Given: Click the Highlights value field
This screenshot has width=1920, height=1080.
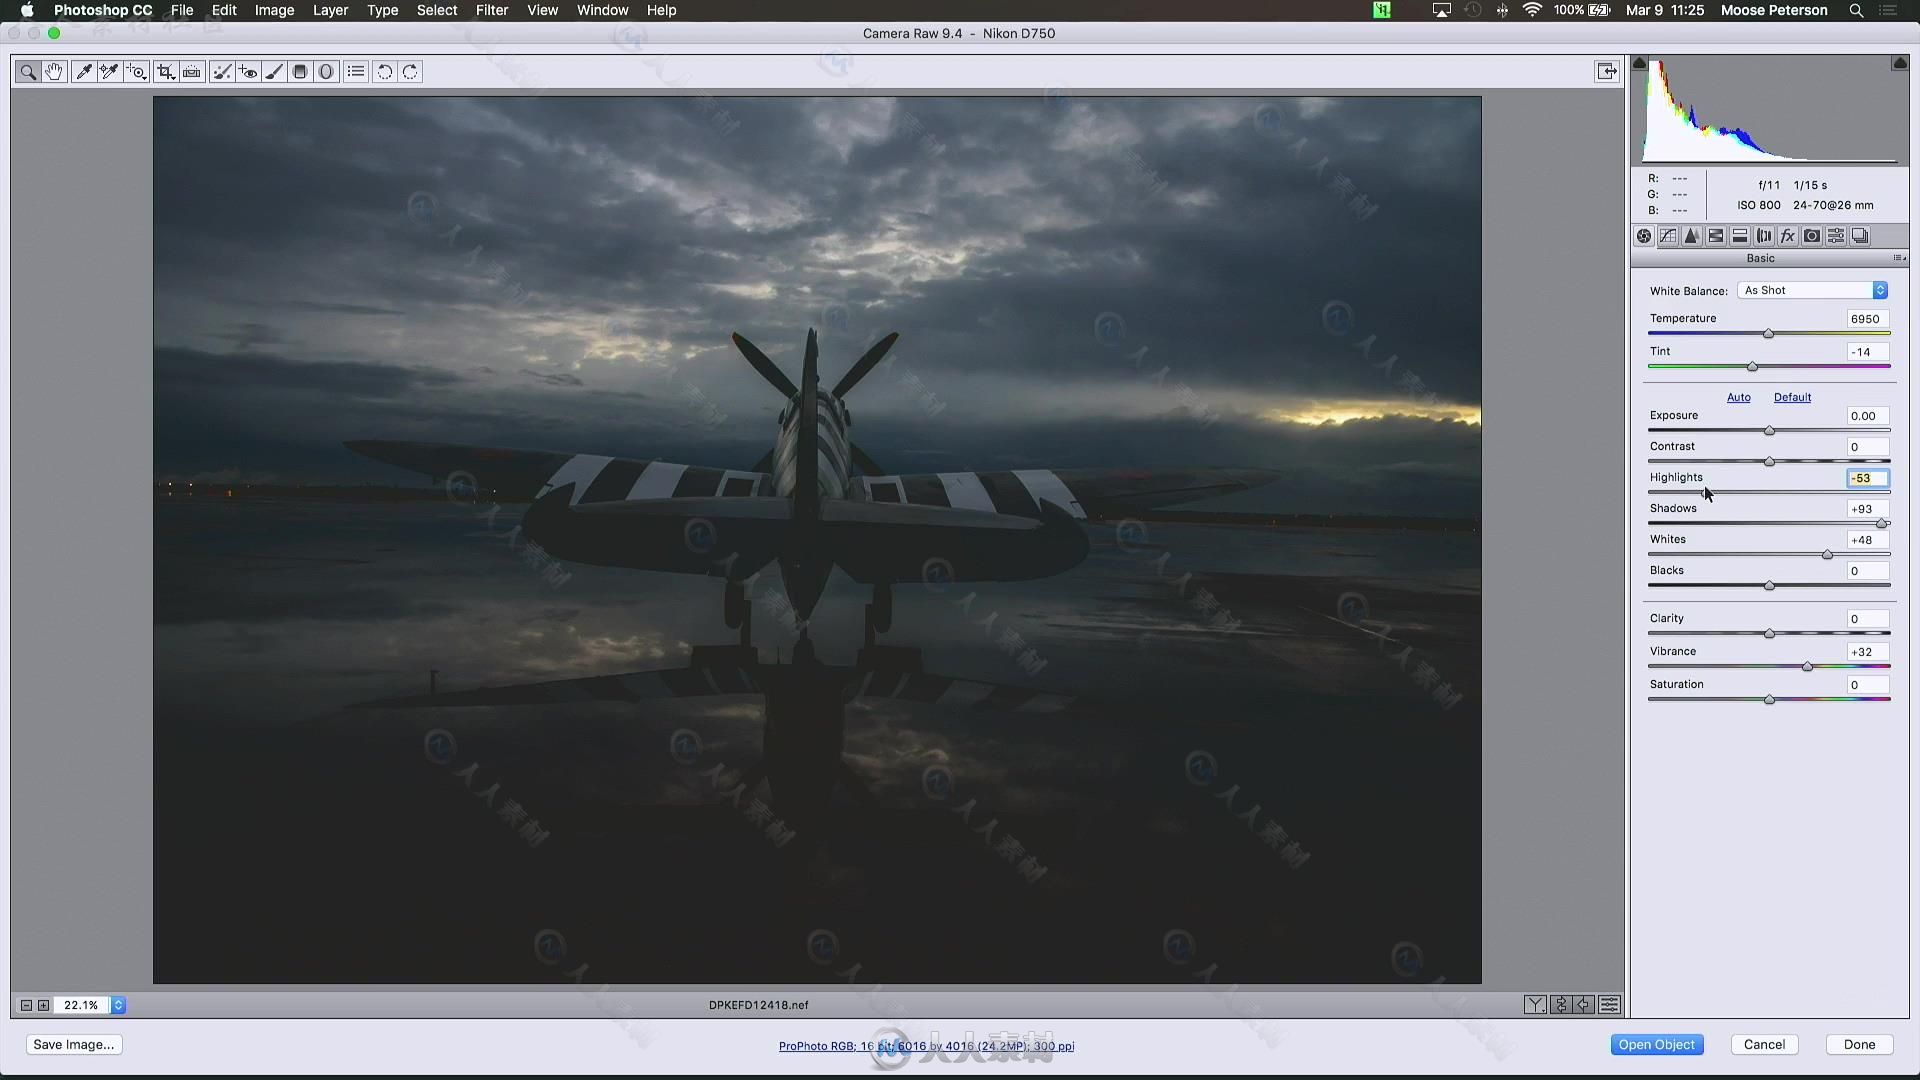Looking at the screenshot, I should pos(1867,478).
